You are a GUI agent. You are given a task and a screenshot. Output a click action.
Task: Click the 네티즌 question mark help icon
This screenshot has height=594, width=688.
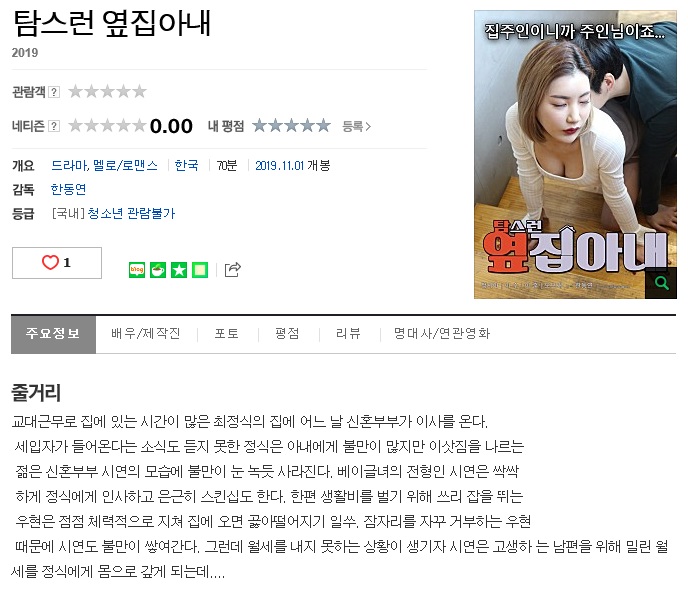tap(54, 126)
